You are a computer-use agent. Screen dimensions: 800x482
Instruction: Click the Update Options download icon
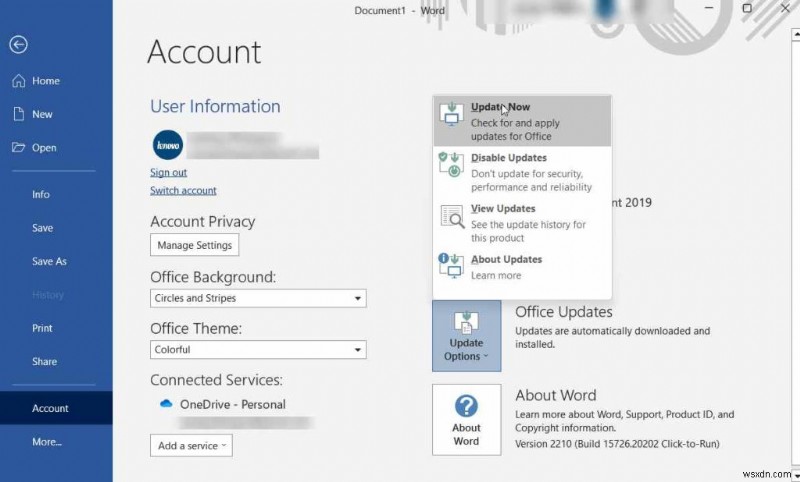(466, 323)
